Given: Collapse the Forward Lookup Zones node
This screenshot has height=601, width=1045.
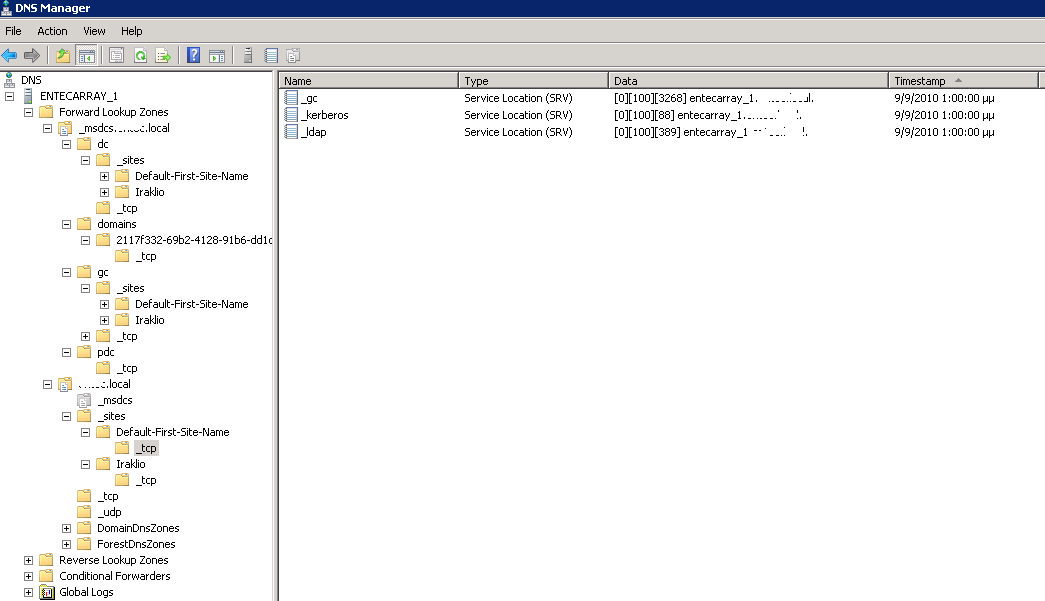Looking at the screenshot, I should pos(29,112).
